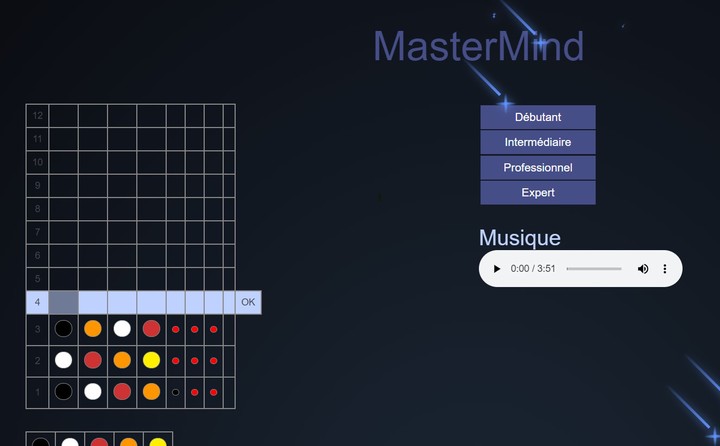Choose the Professionnel difficulty level
Screen dimensions: 720x446
click(x=538, y=168)
